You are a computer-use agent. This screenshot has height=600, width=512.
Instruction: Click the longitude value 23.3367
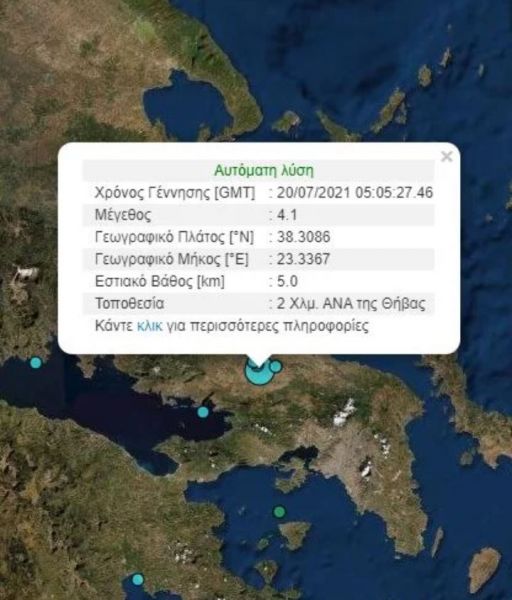[303, 259]
